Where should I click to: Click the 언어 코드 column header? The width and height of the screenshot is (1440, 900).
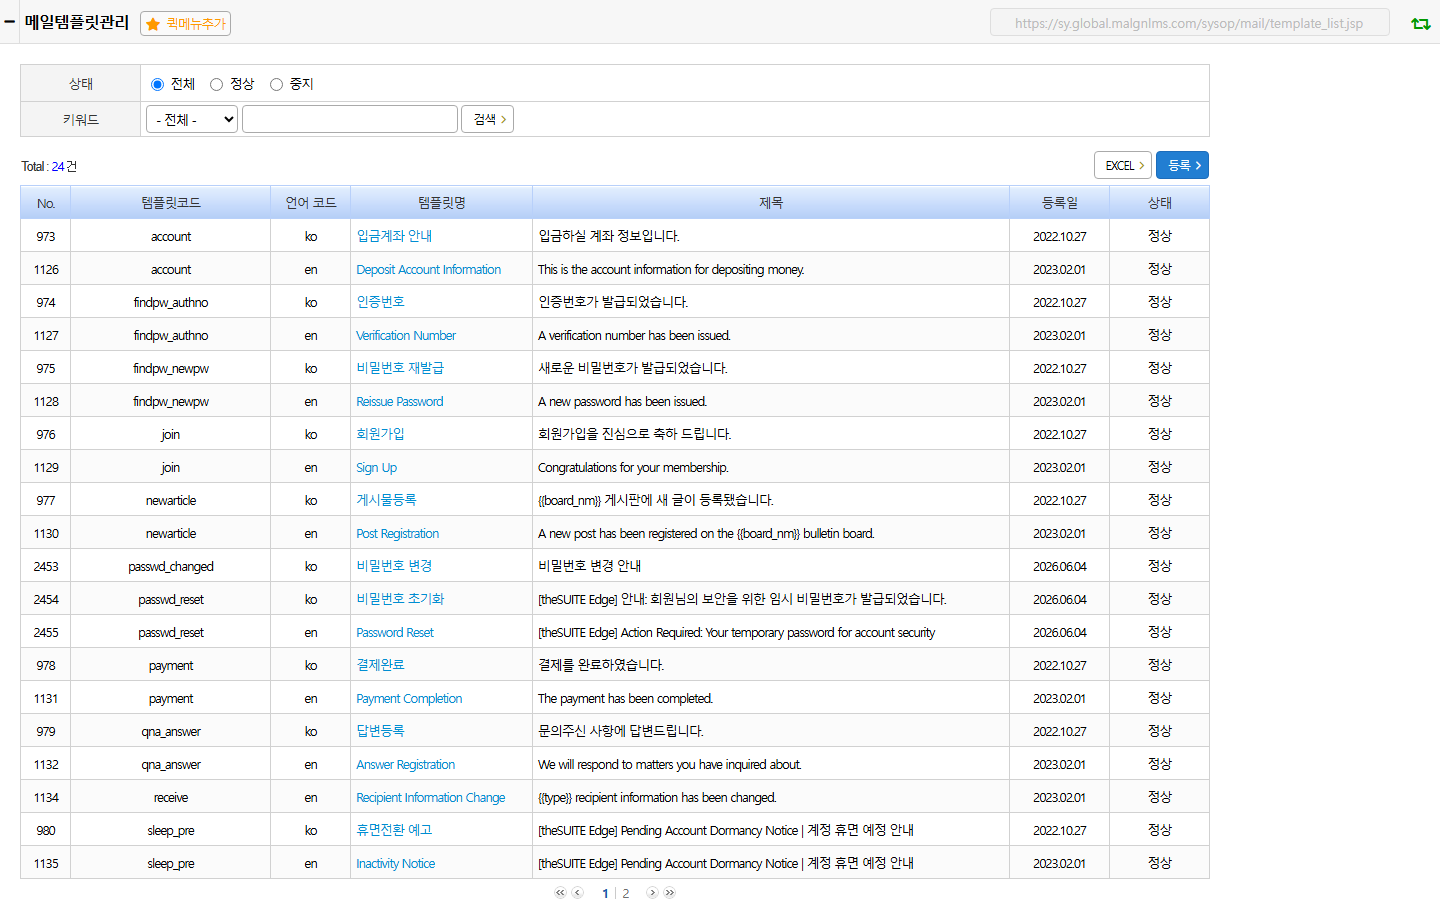coord(311,203)
